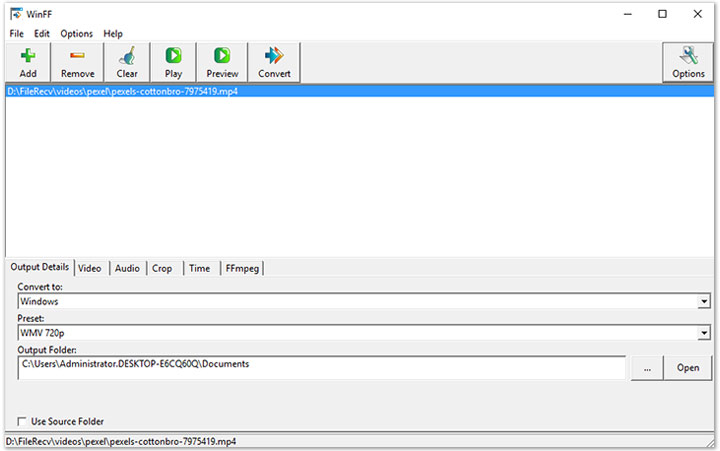Screen dimensions: 720x451
Task: Click the WMV 720p preset value
Action: click(42, 333)
